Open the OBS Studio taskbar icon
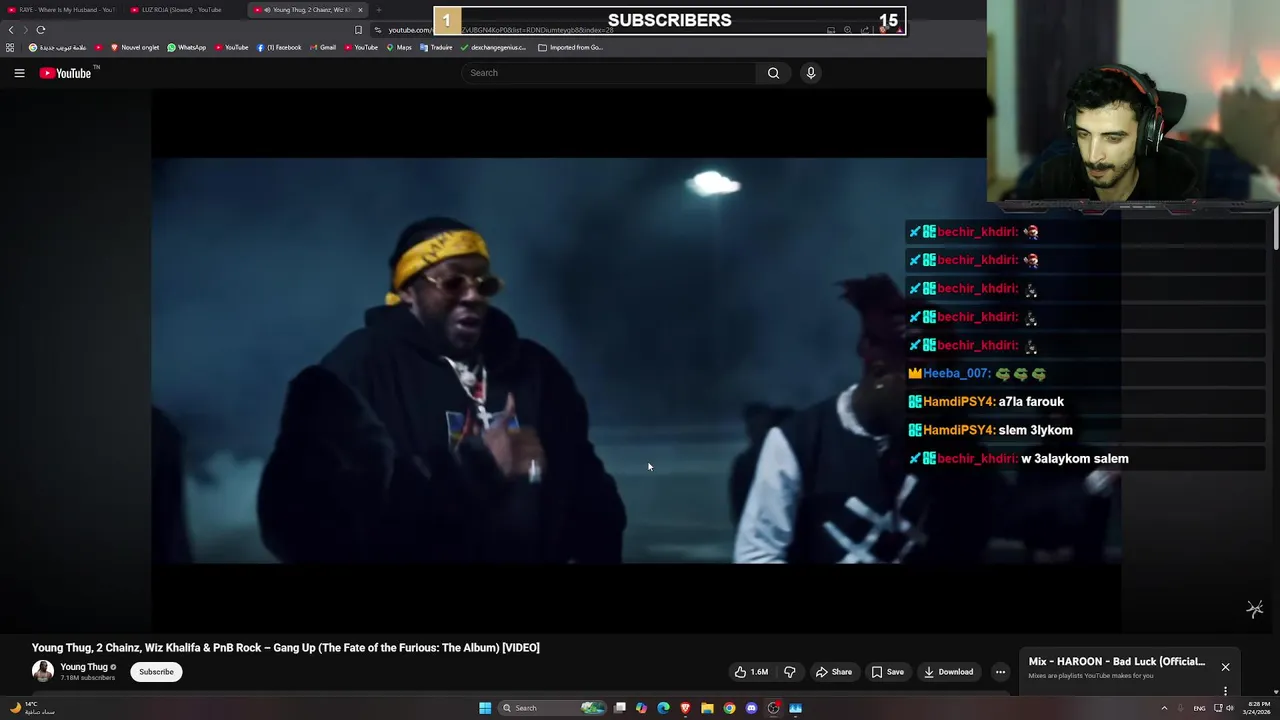1280x720 pixels. tap(773, 708)
